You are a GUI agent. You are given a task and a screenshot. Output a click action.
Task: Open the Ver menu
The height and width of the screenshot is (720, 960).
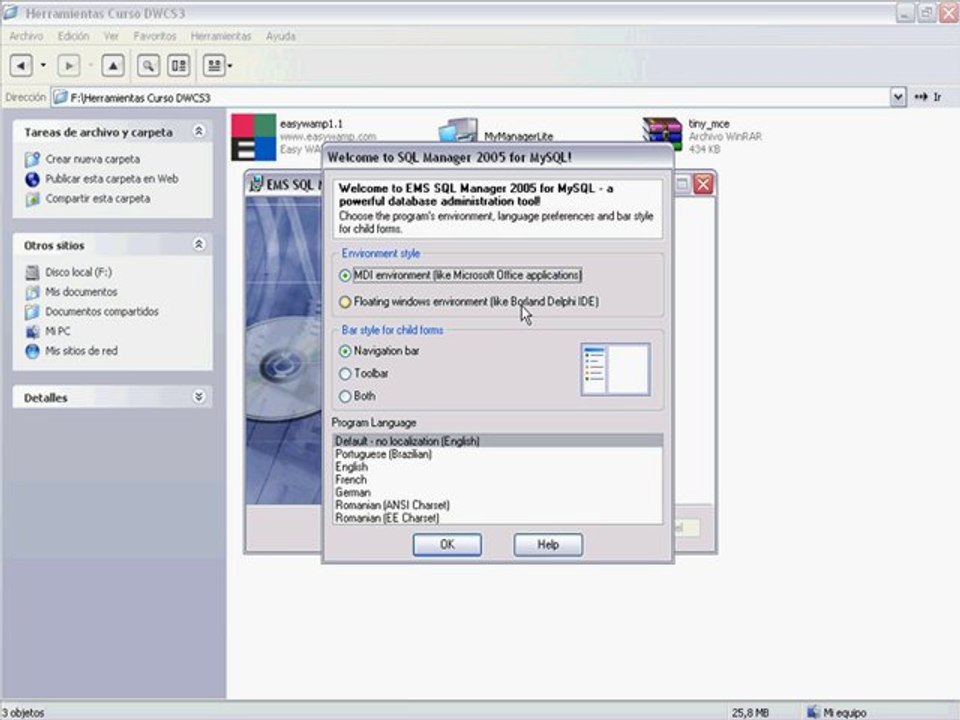111,36
